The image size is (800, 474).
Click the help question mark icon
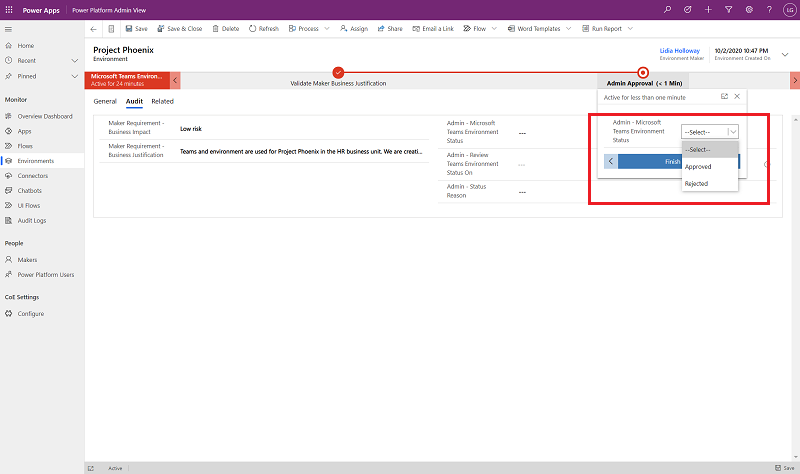click(x=769, y=9)
